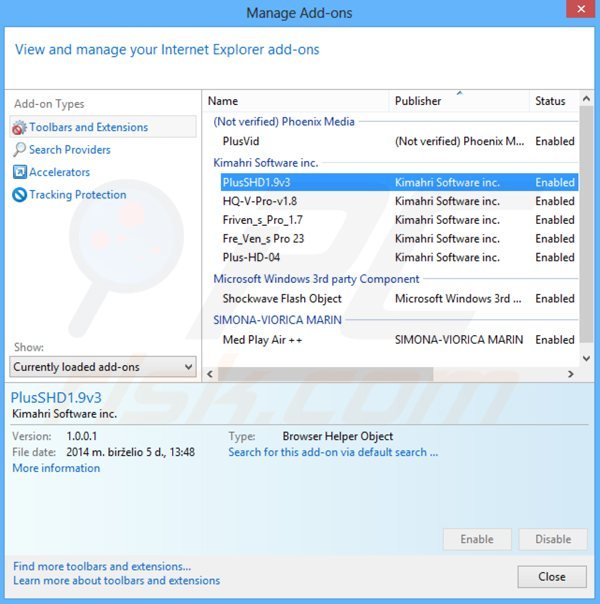The width and height of the screenshot is (600, 604).
Task: Click the horizontal scrollbar right arrow
Action: (571, 374)
